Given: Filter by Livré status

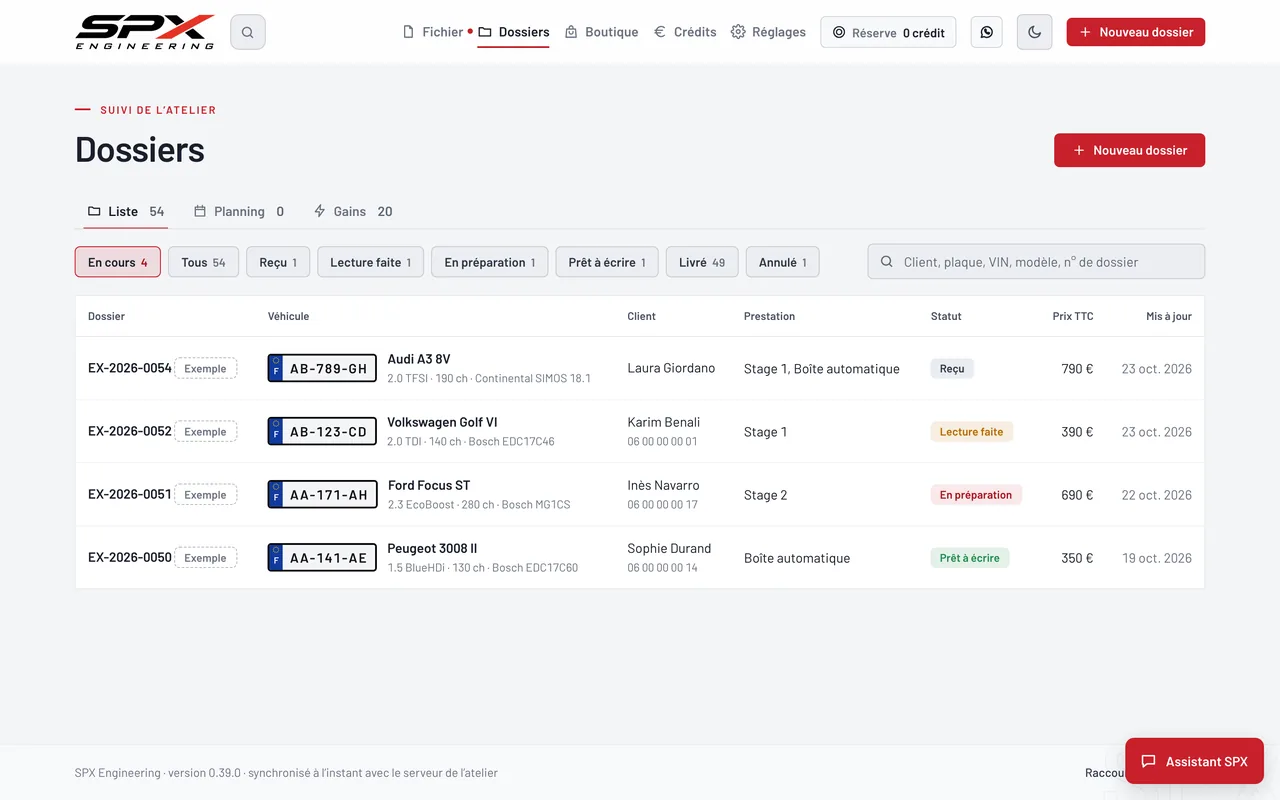Looking at the screenshot, I should pos(702,262).
